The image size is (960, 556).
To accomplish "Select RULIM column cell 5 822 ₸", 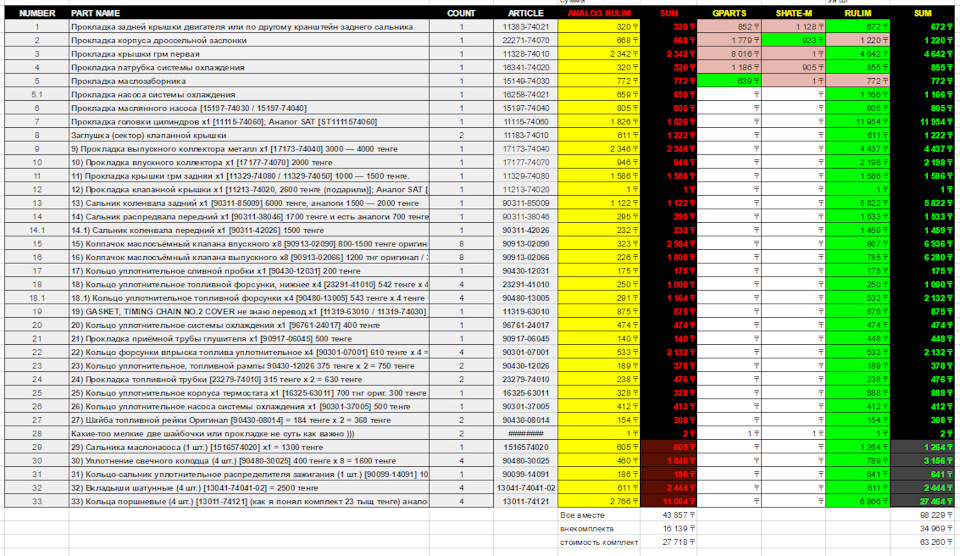I will pyautogui.click(x=858, y=203).
